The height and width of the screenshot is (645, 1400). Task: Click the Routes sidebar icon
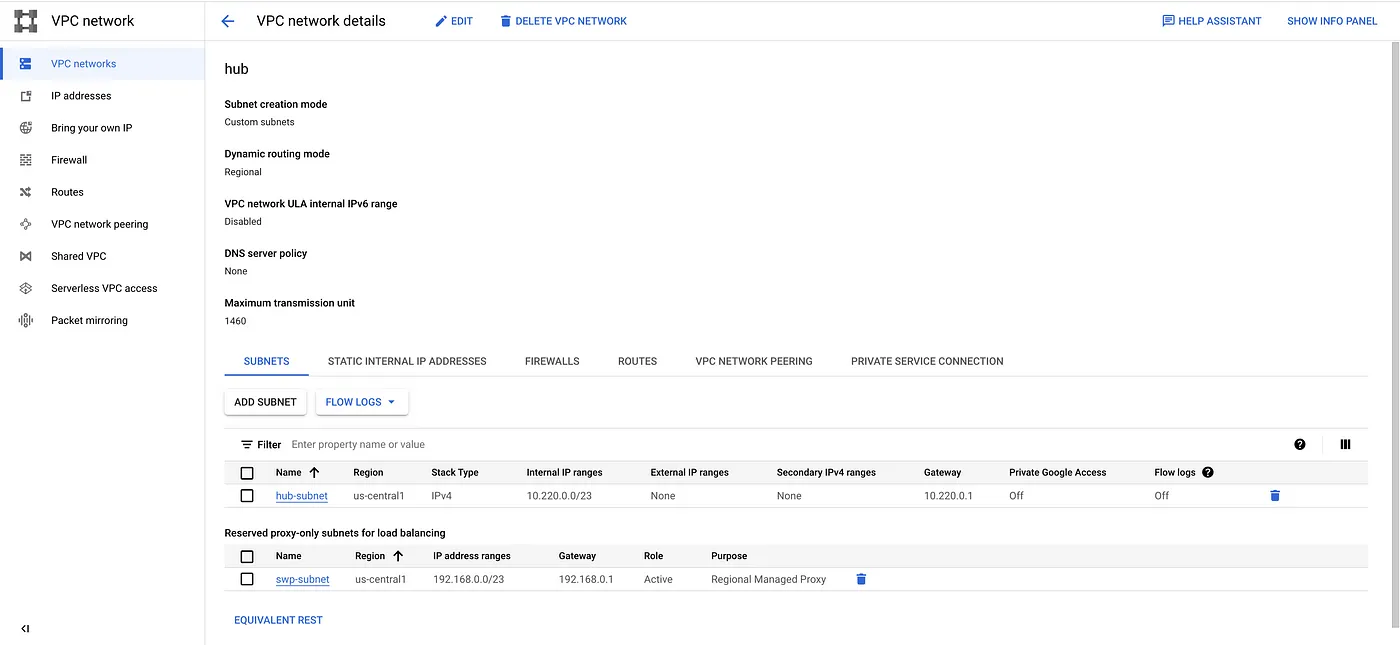pos(26,192)
